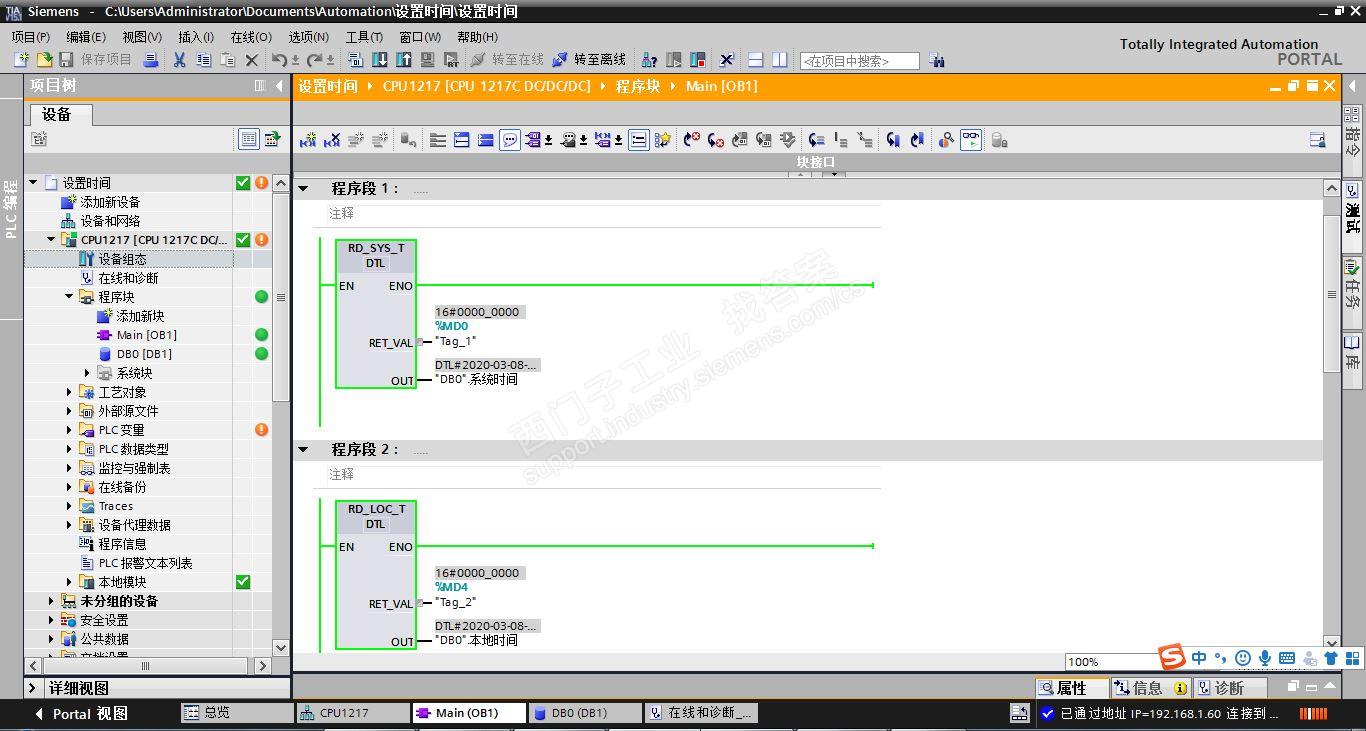This screenshot has height=731, width=1366.
Task: Toggle network comments speech-bubble icon
Action: (x=510, y=140)
